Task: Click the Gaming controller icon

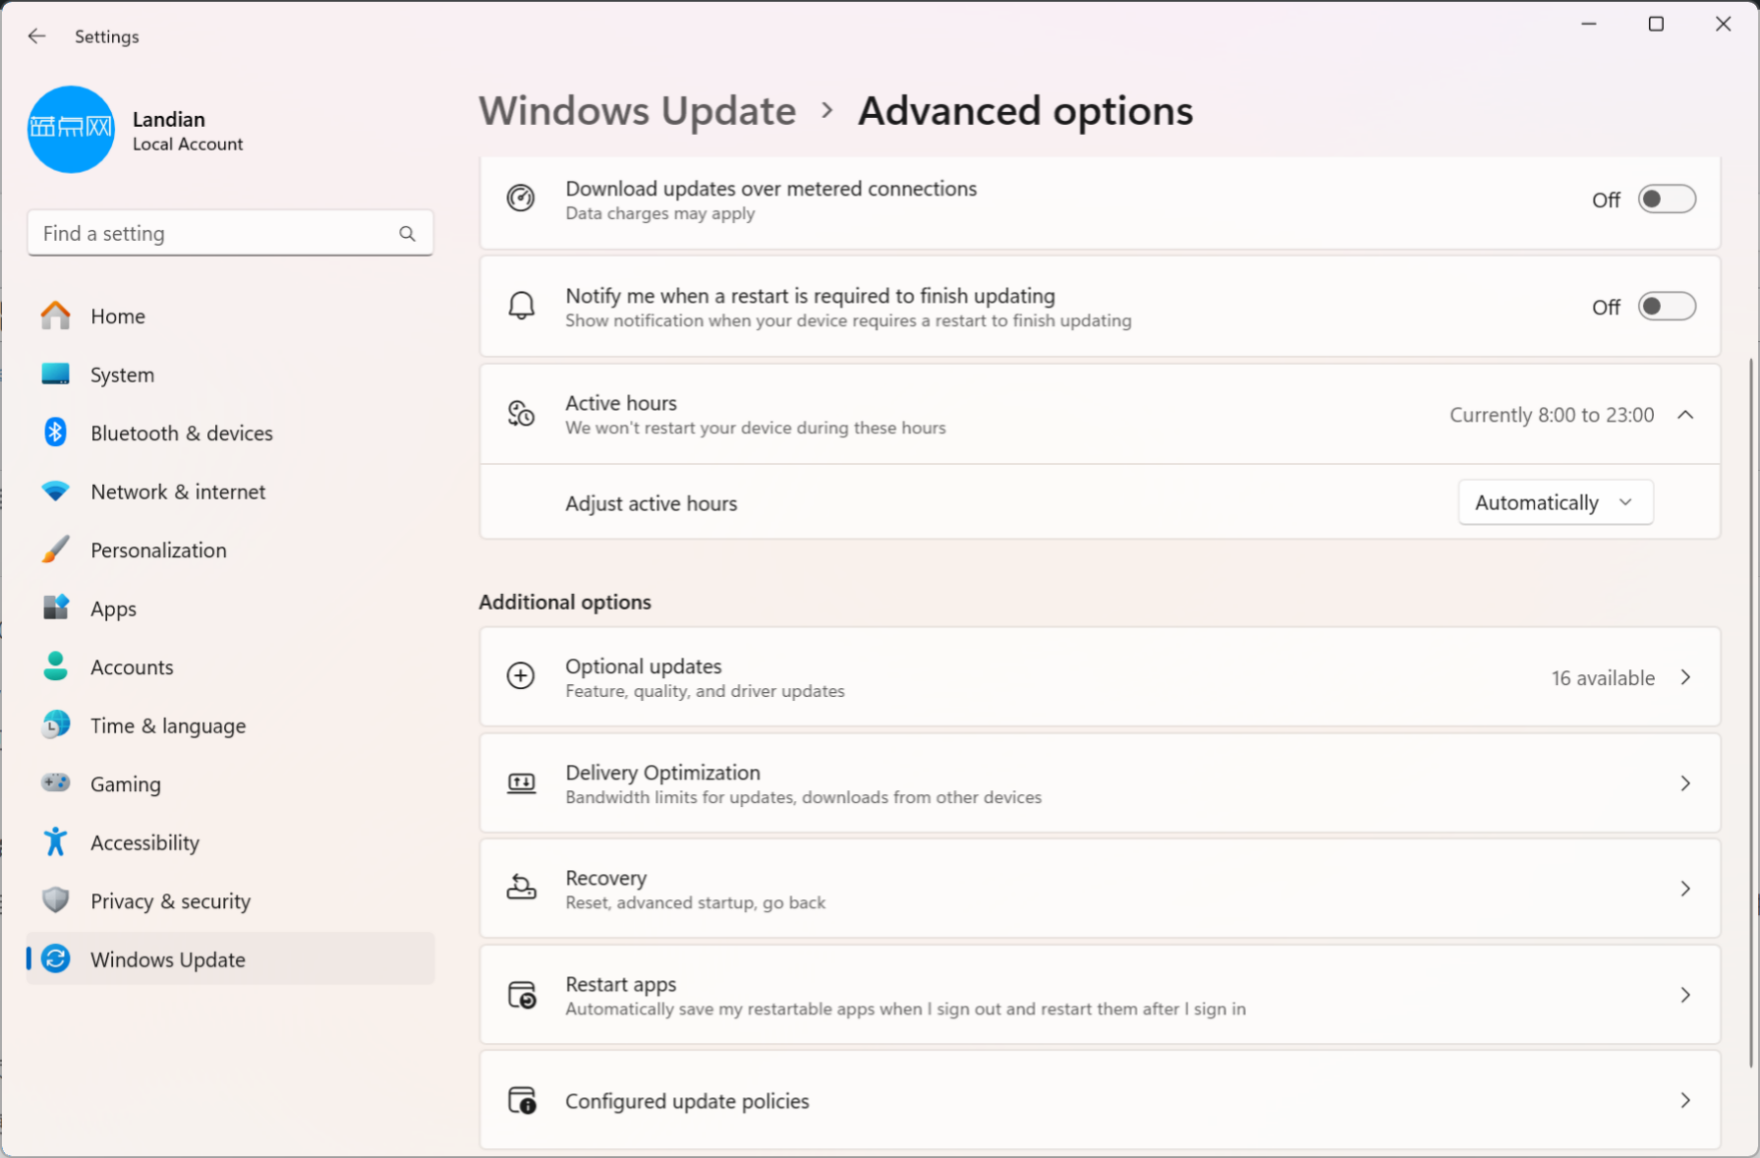Action: (x=56, y=782)
